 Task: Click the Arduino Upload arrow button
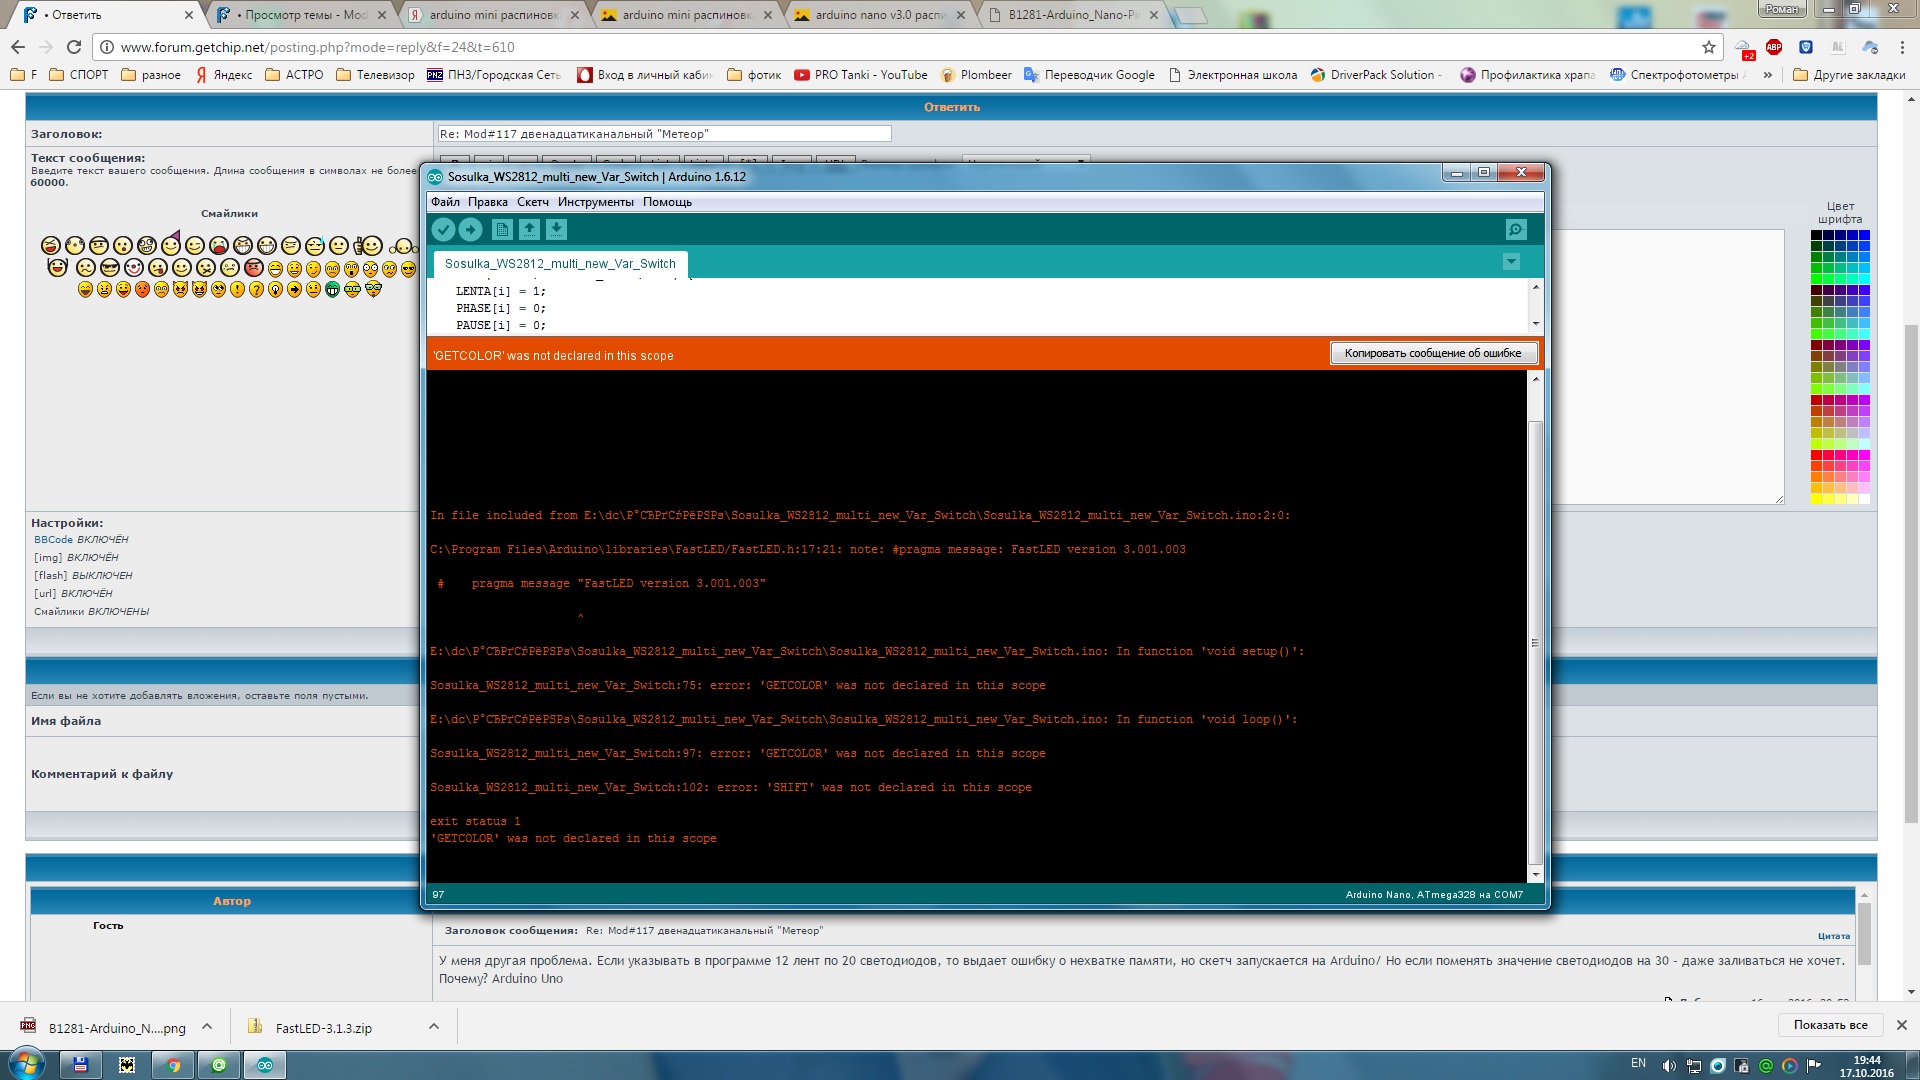click(470, 230)
